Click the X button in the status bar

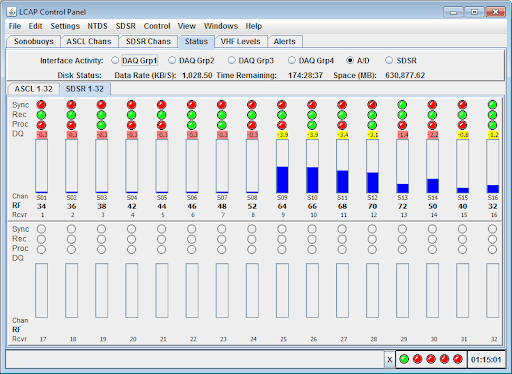point(389,359)
